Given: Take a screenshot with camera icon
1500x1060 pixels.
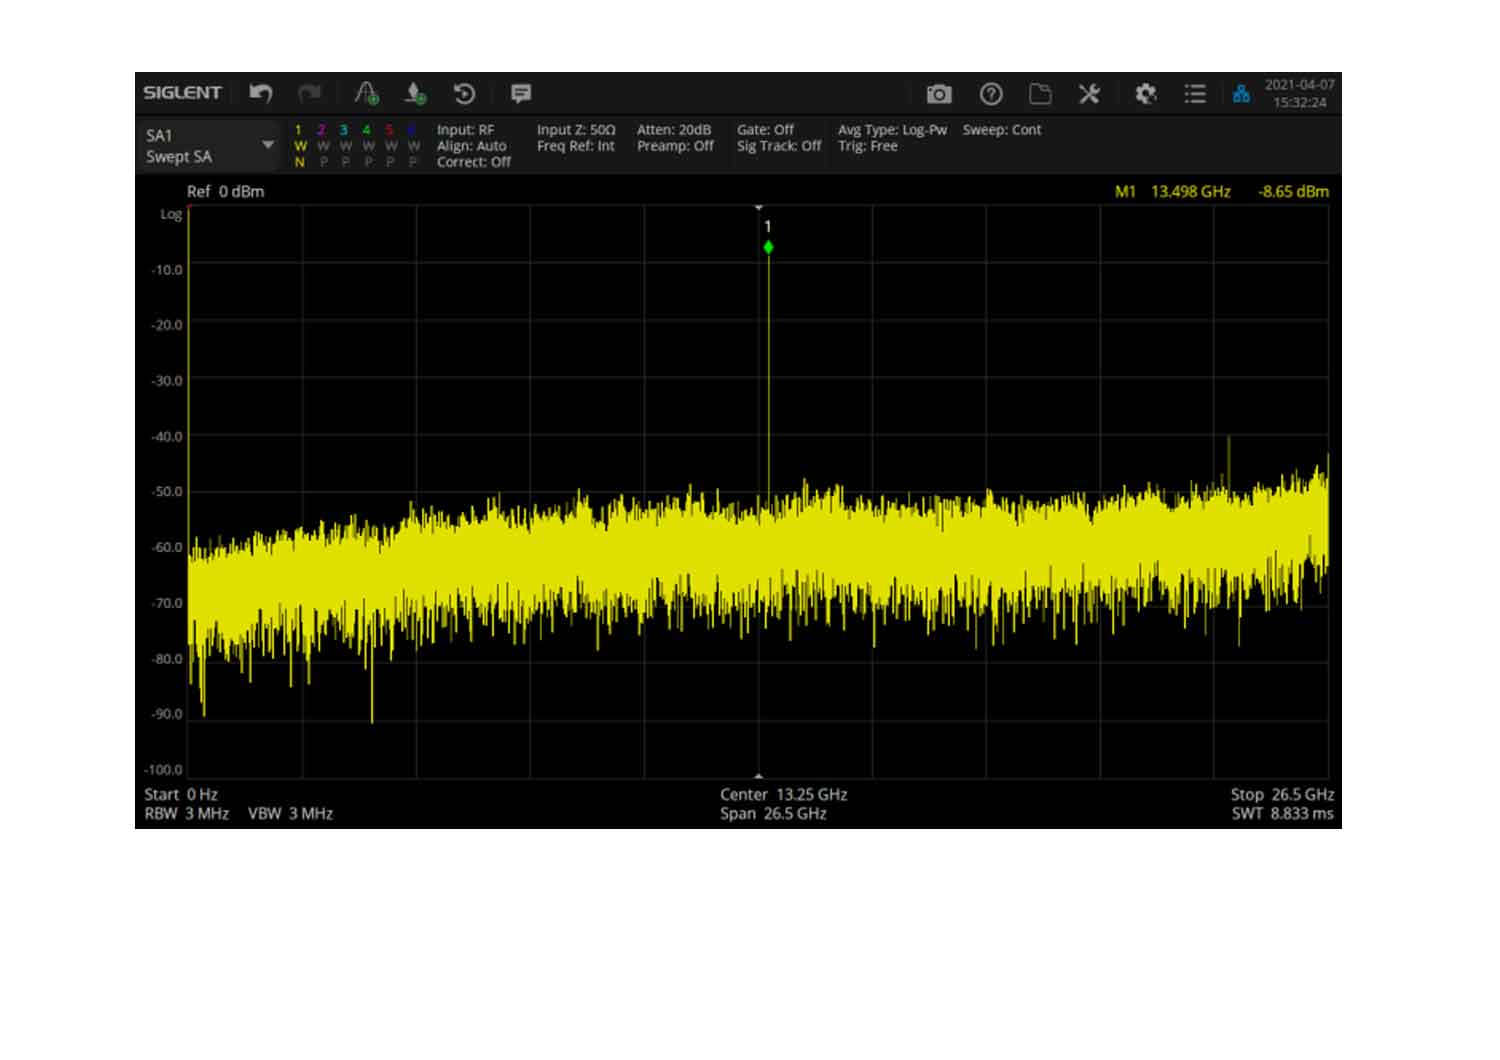Looking at the screenshot, I should click(938, 94).
